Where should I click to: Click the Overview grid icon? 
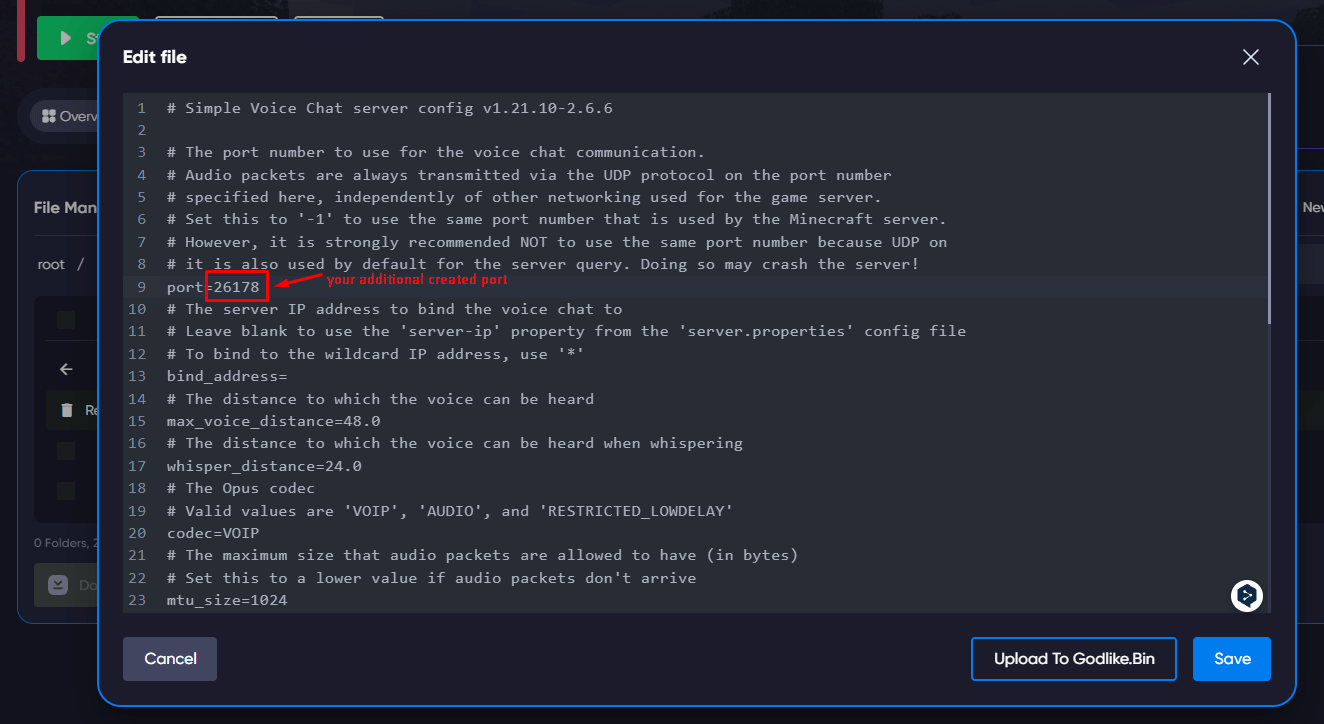tap(48, 116)
